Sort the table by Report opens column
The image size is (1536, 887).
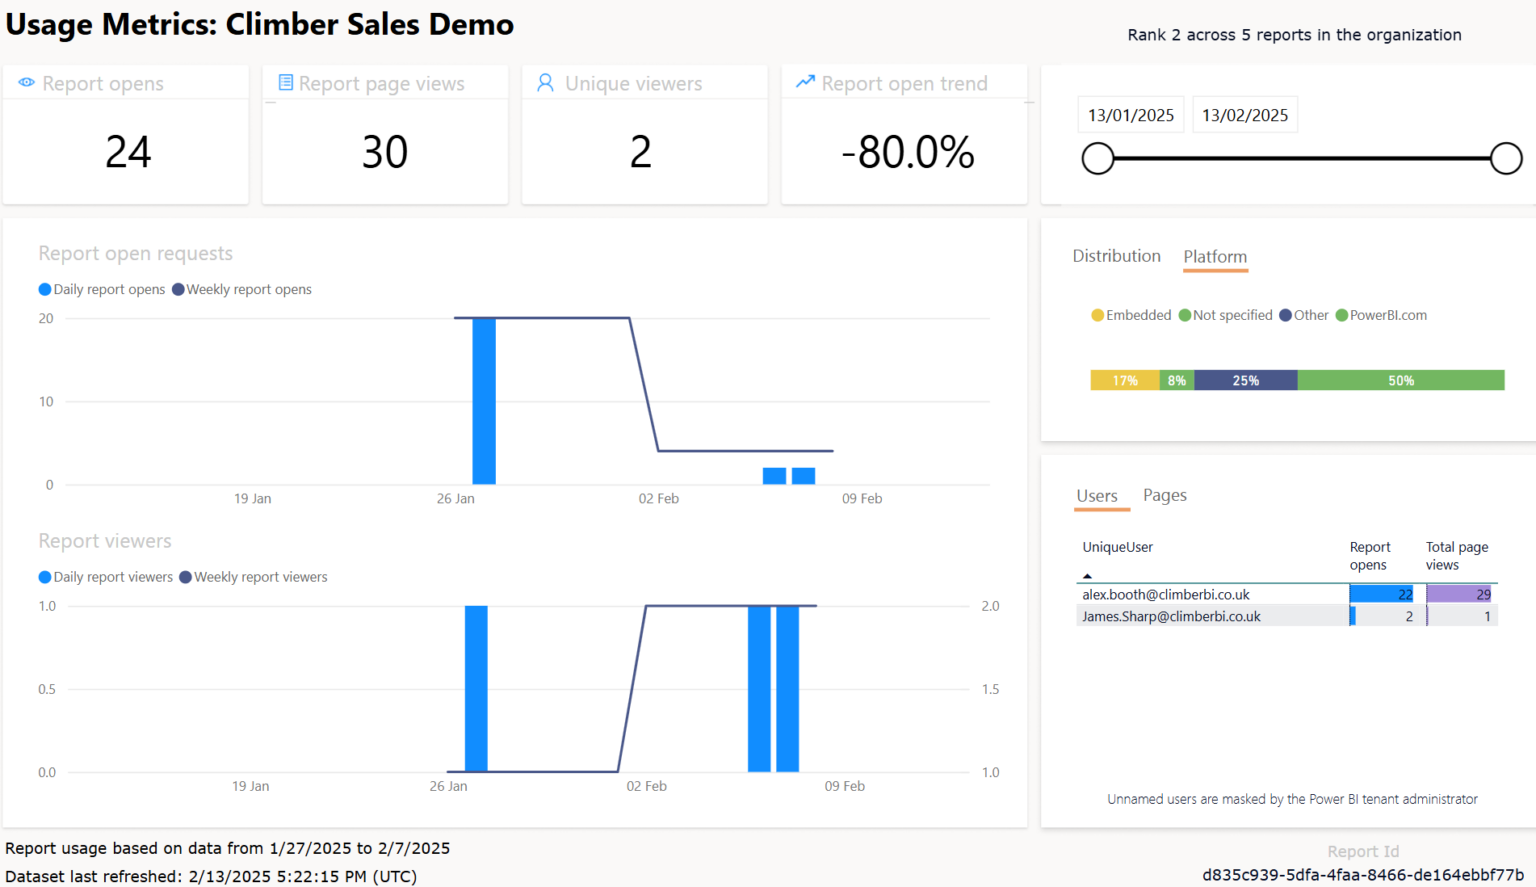point(1370,556)
